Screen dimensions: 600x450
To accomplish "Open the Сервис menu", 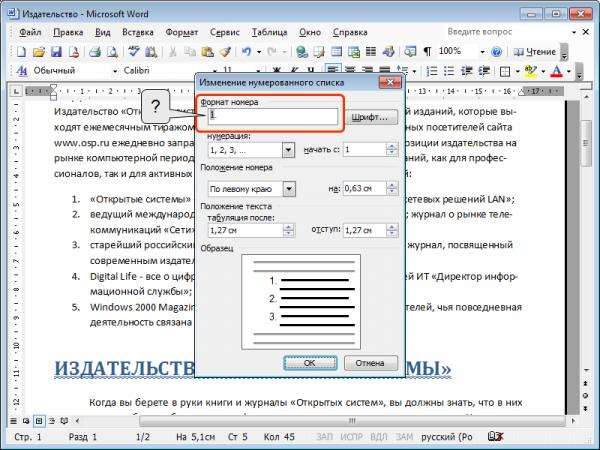I will (x=225, y=32).
